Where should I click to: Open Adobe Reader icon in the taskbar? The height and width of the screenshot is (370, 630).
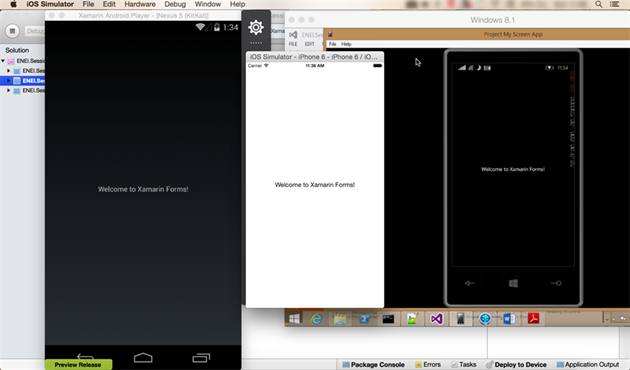click(x=534, y=319)
